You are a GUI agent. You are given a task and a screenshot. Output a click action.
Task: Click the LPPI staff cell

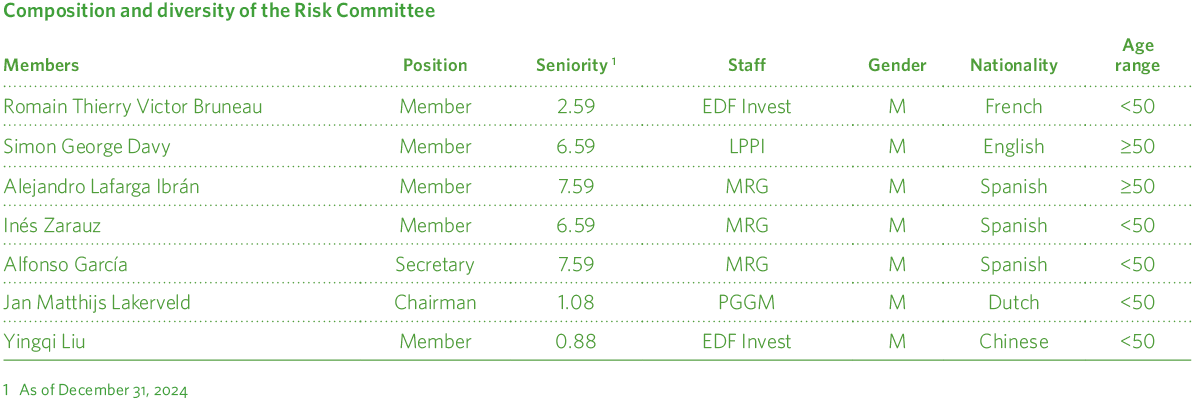click(747, 146)
